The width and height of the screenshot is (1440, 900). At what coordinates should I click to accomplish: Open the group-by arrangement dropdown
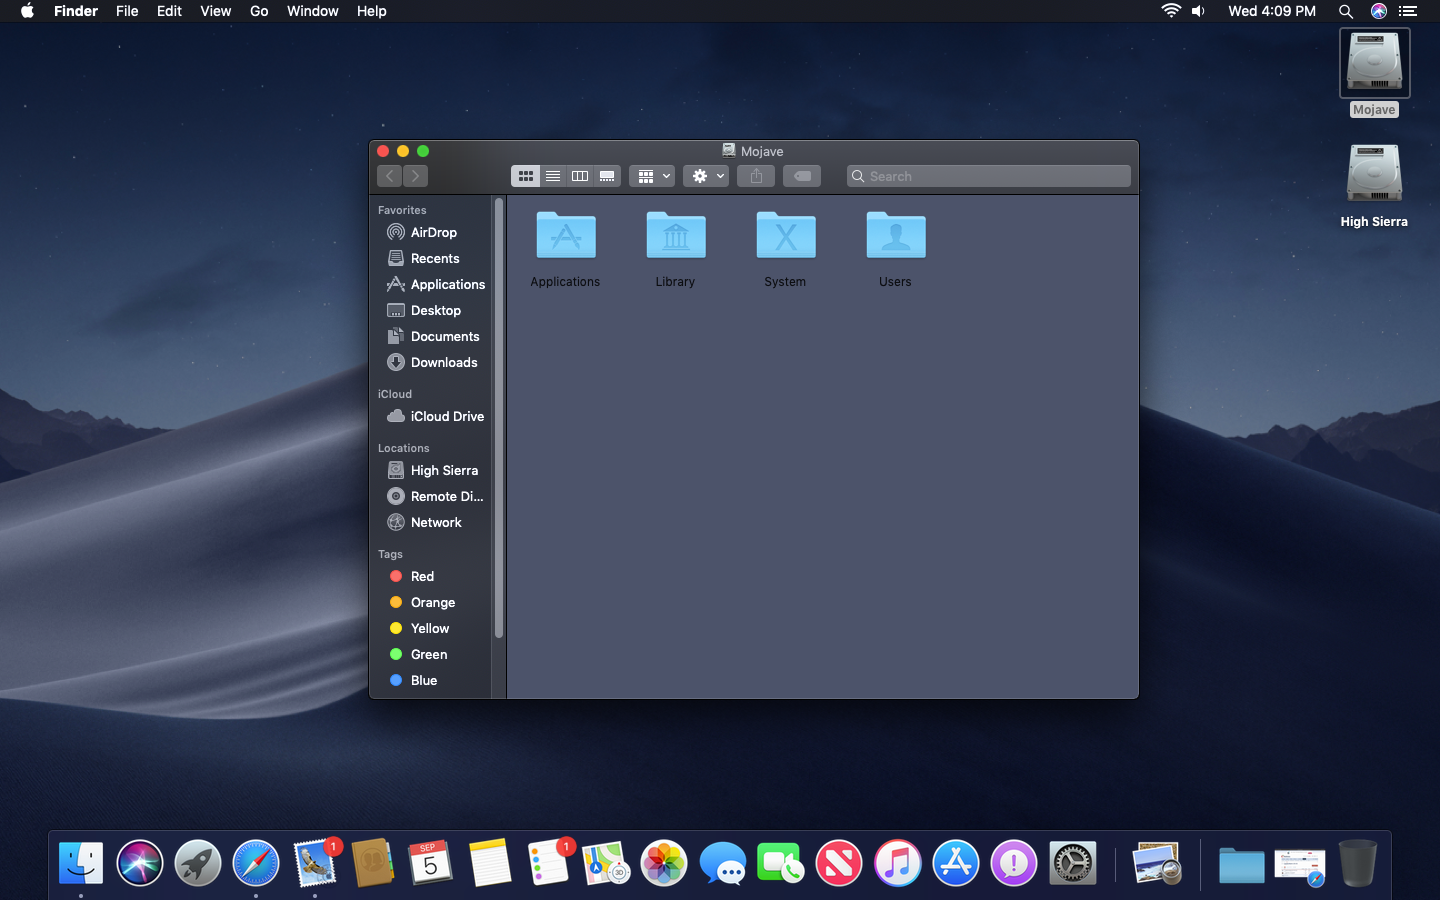tap(652, 176)
